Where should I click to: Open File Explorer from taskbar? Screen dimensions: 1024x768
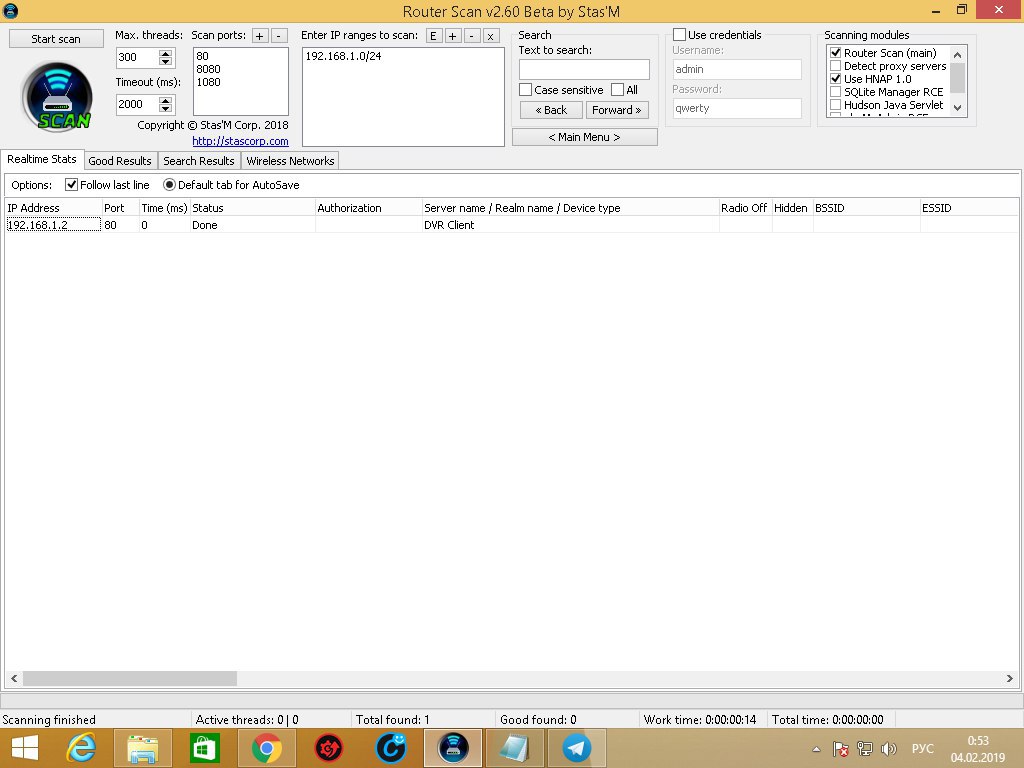[142, 748]
